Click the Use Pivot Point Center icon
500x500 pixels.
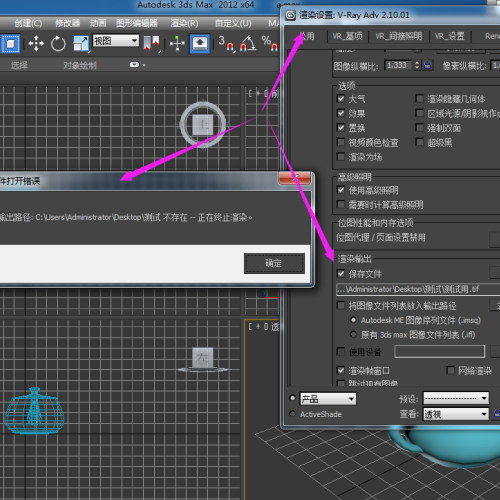click(x=151, y=43)
